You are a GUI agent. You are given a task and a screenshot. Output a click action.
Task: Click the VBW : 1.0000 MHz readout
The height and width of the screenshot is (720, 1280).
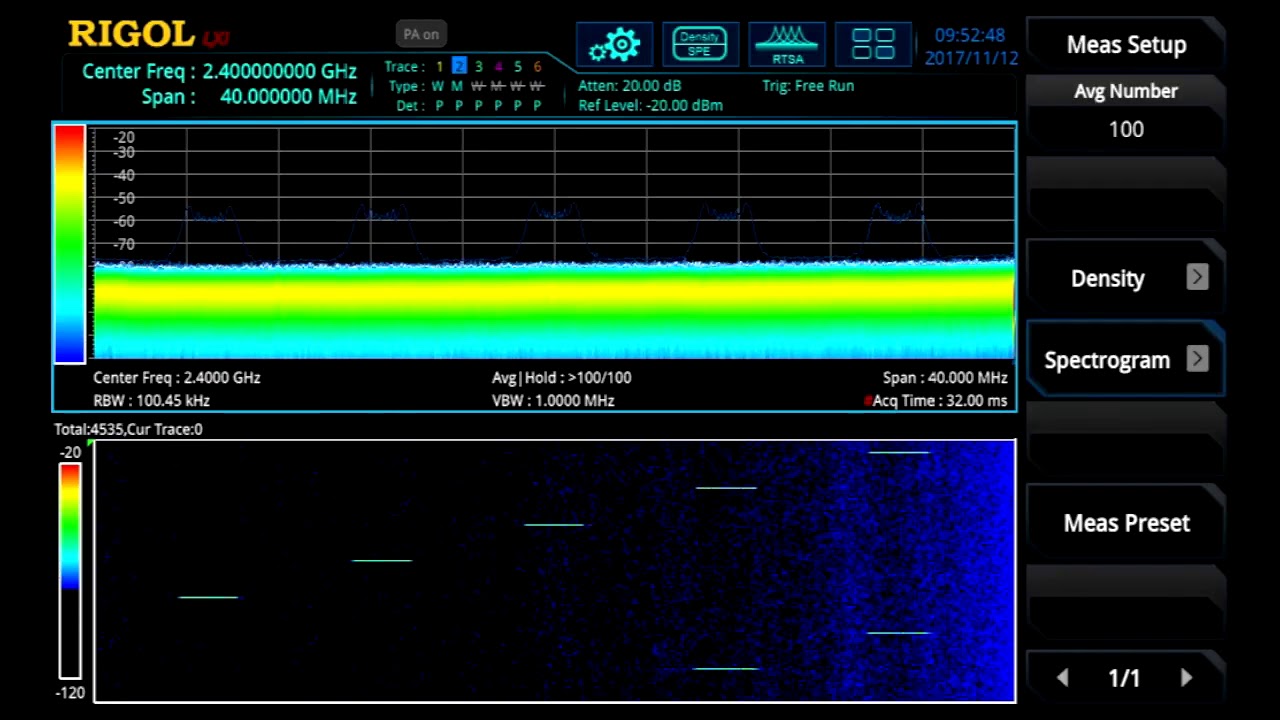[x=553, y=401]
